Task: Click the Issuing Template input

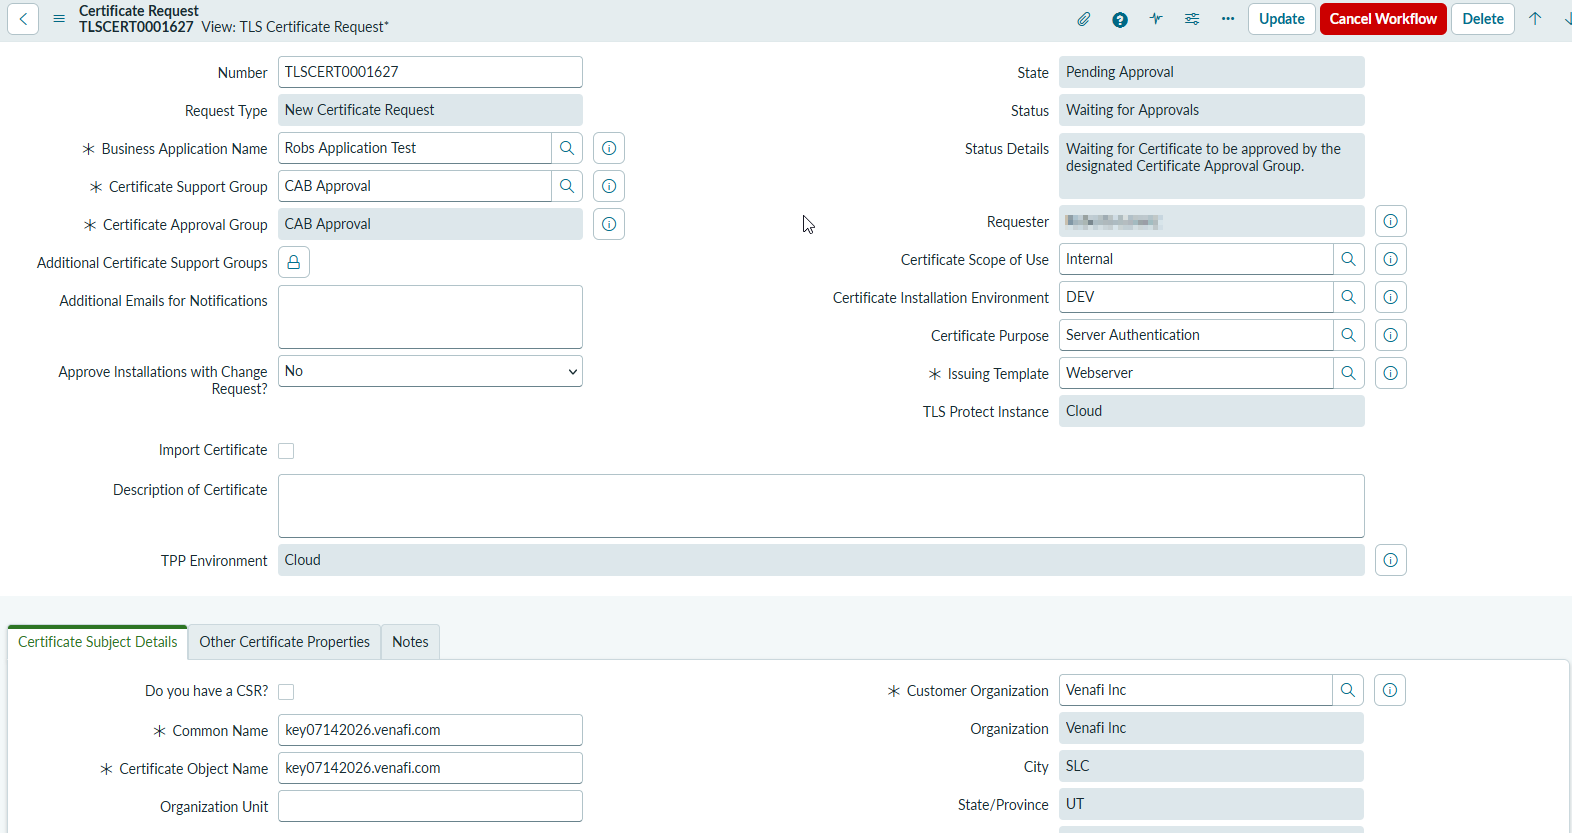Action: (x=1196, y=373)
